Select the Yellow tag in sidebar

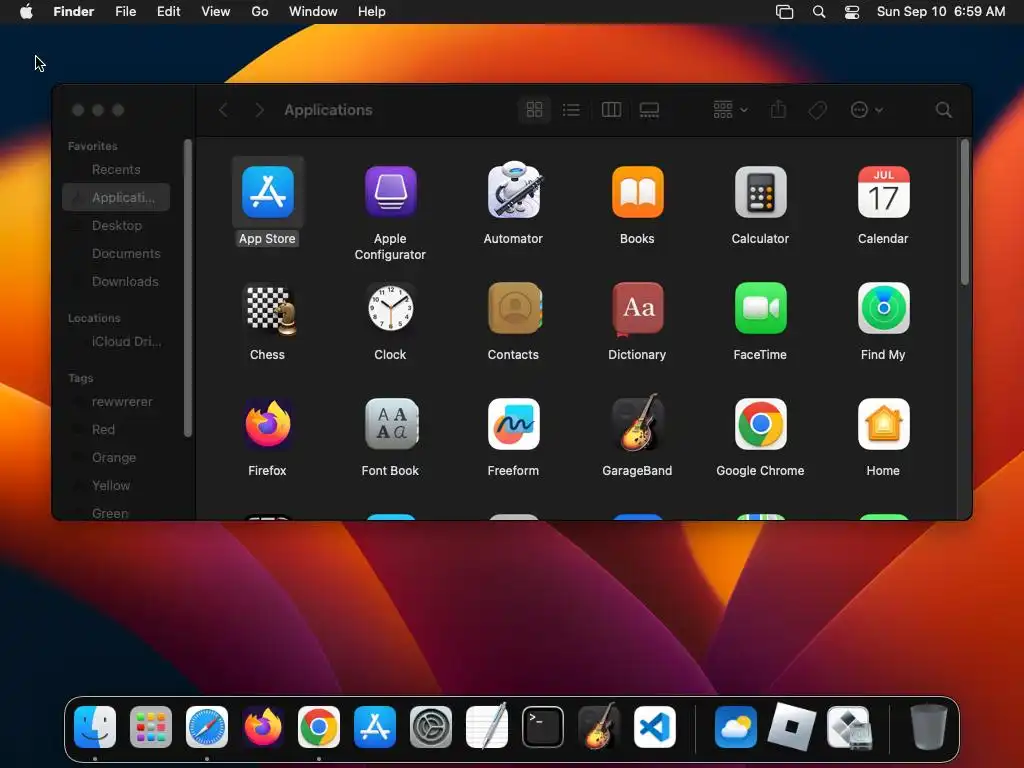click(116, 486)
